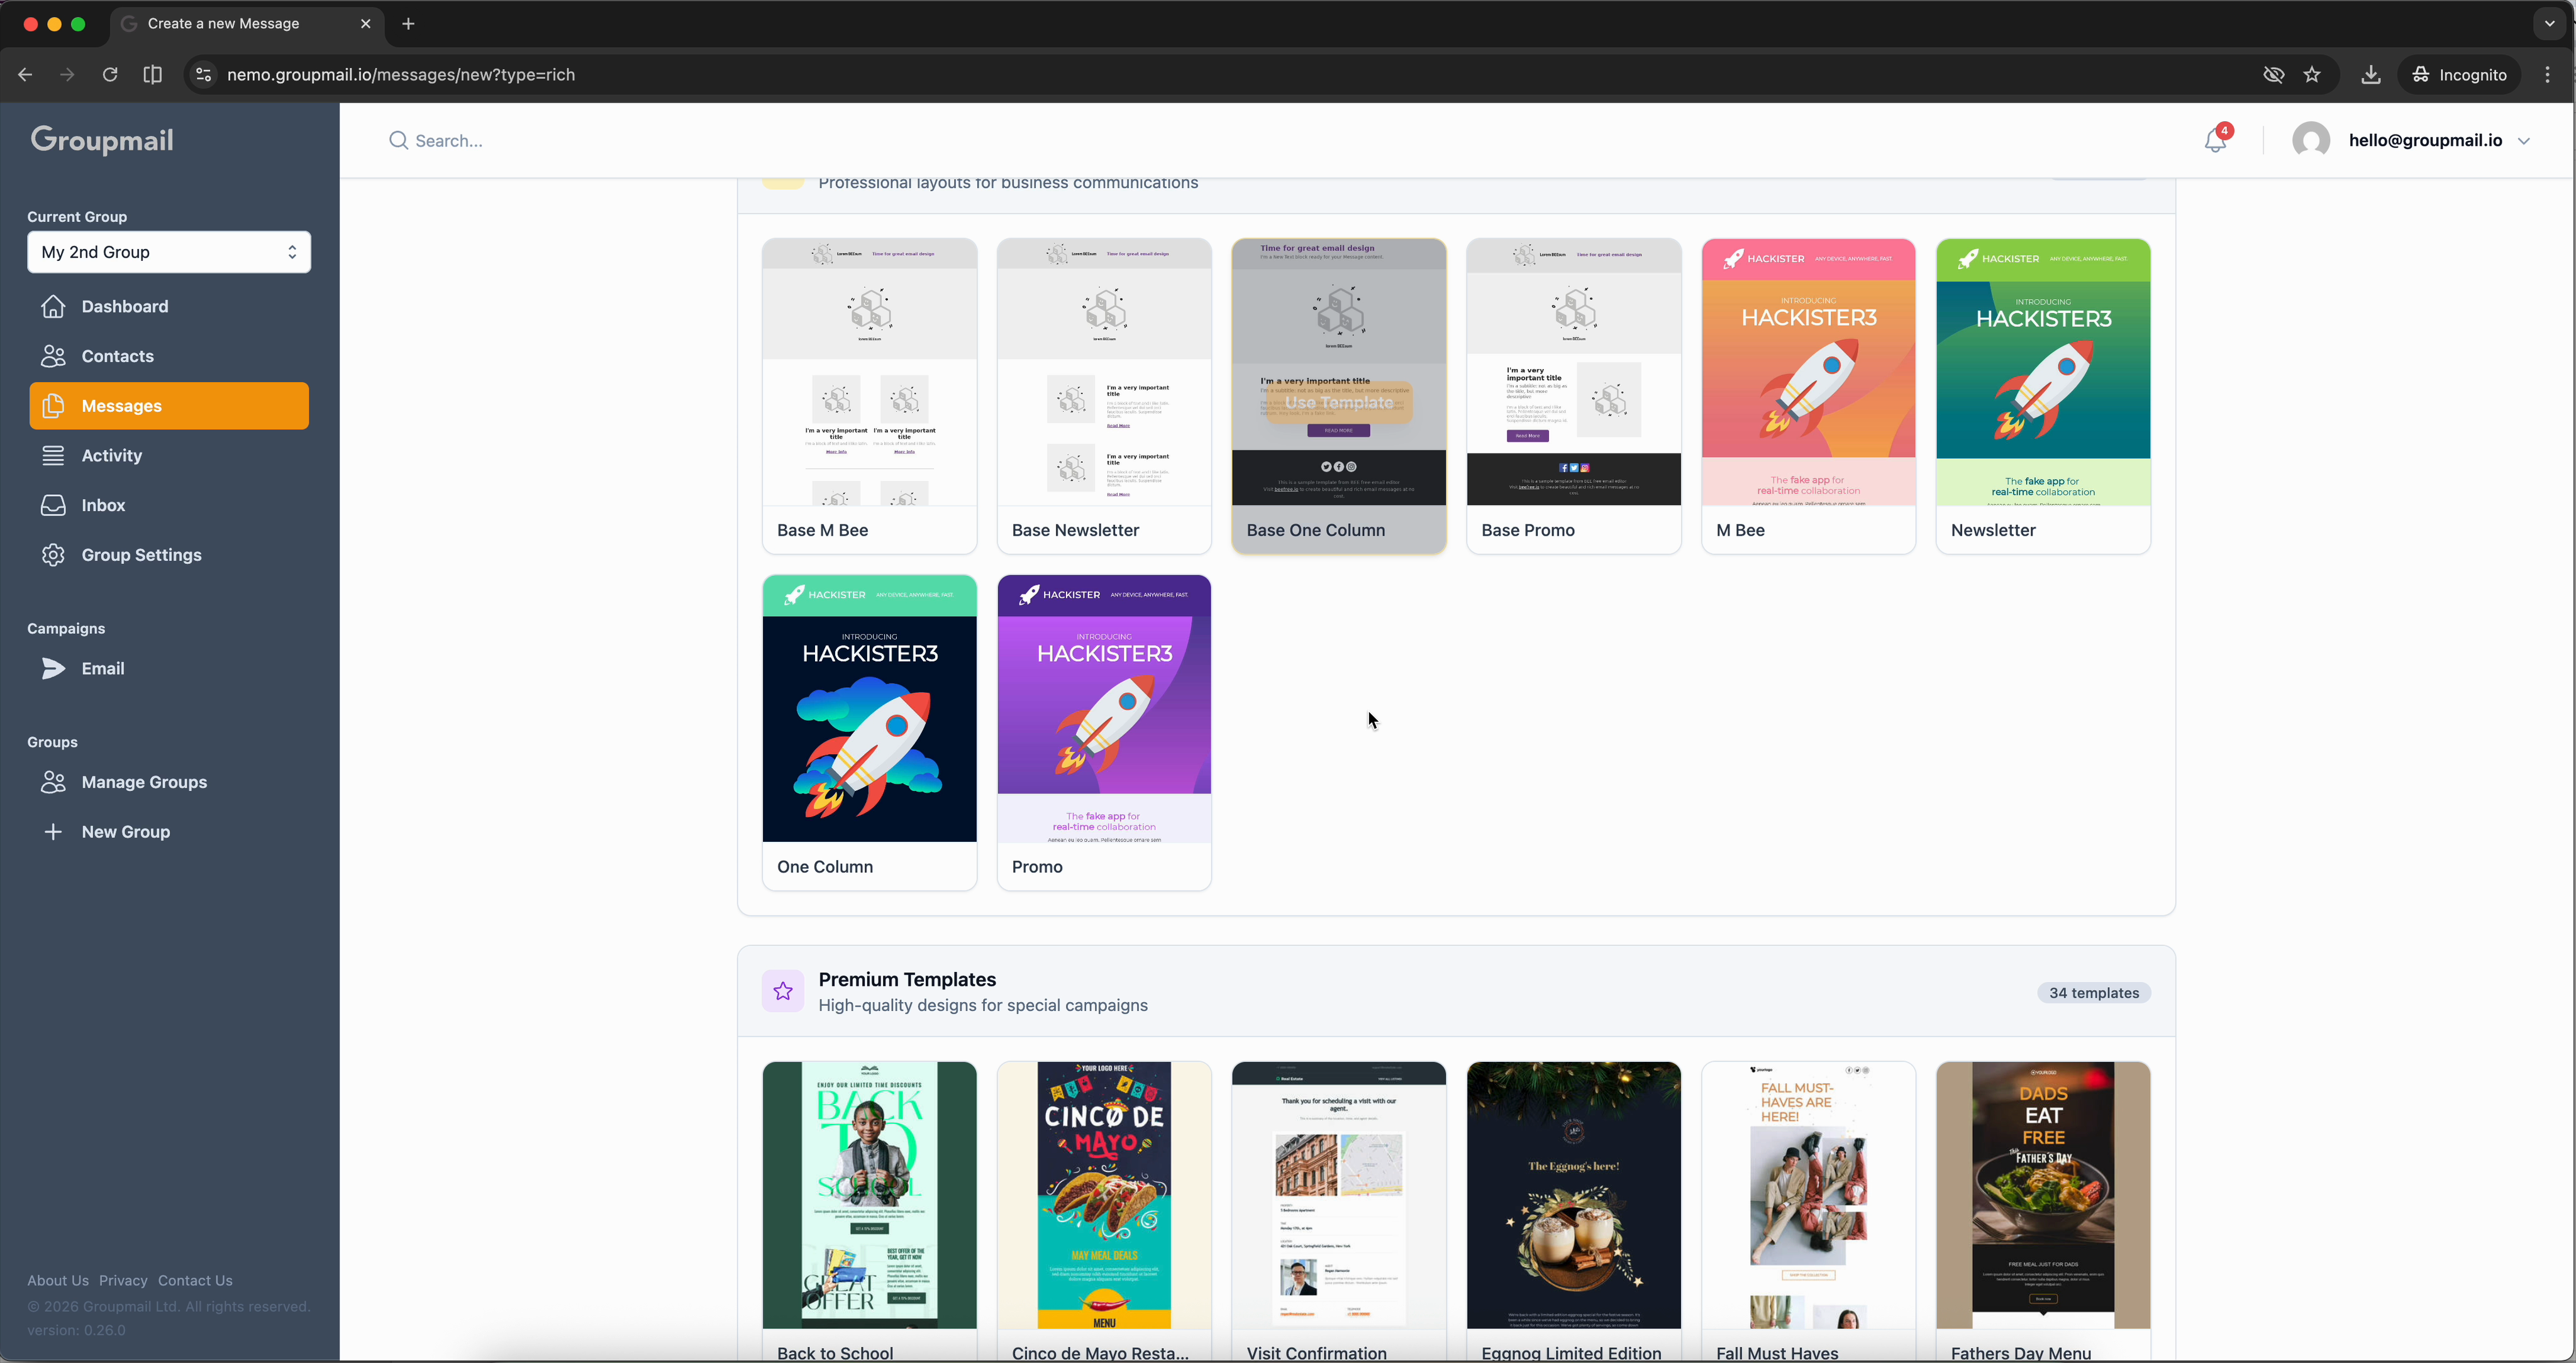Open the Contact Us link

point(195,1280)
